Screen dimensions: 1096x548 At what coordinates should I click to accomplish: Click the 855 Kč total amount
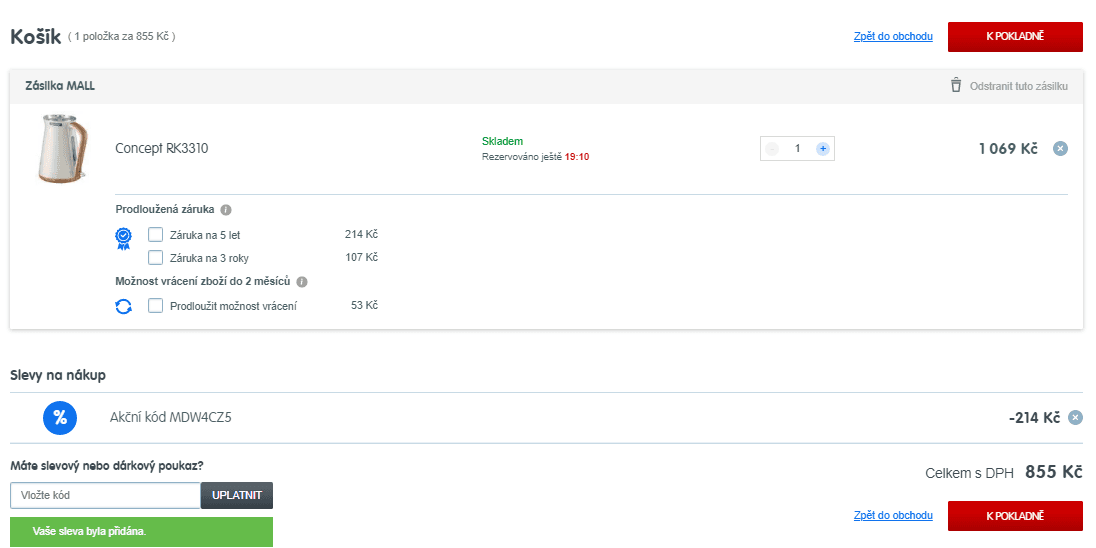pyautogui.click(x=1054, y=473)
